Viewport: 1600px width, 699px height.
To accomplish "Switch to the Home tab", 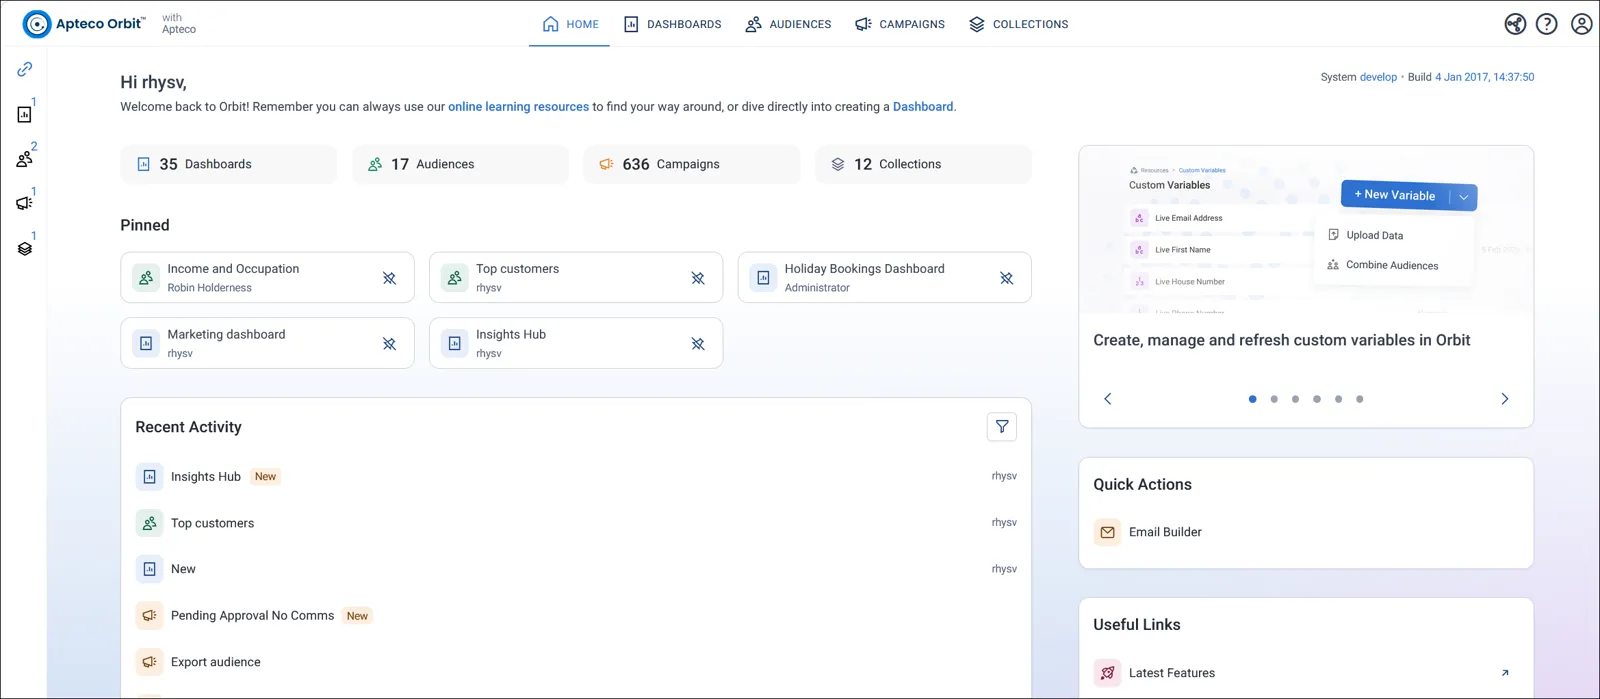I will tap(570, 24).
